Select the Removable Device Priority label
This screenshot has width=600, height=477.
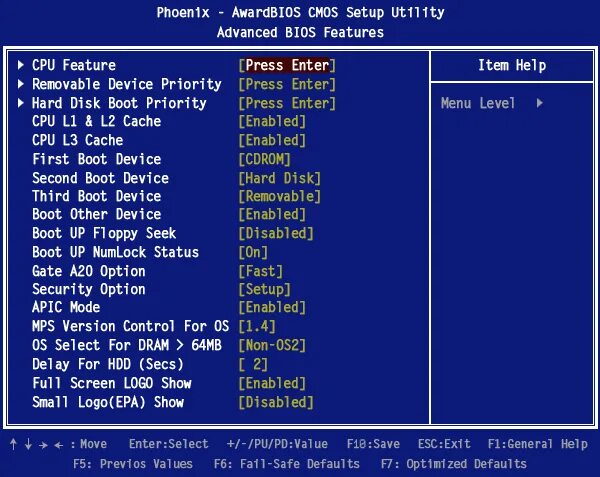[127, 84]
